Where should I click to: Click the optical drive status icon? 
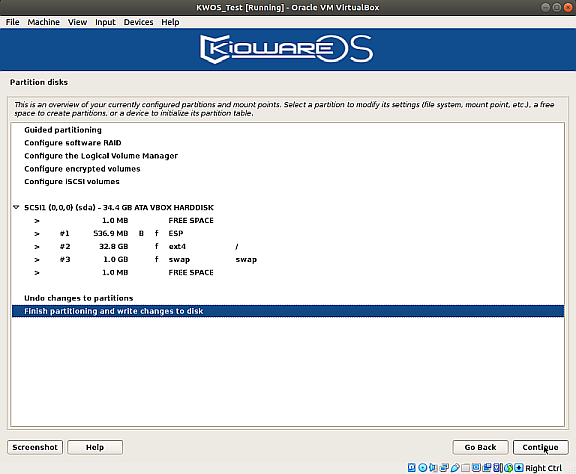click(x=423, y=468)
